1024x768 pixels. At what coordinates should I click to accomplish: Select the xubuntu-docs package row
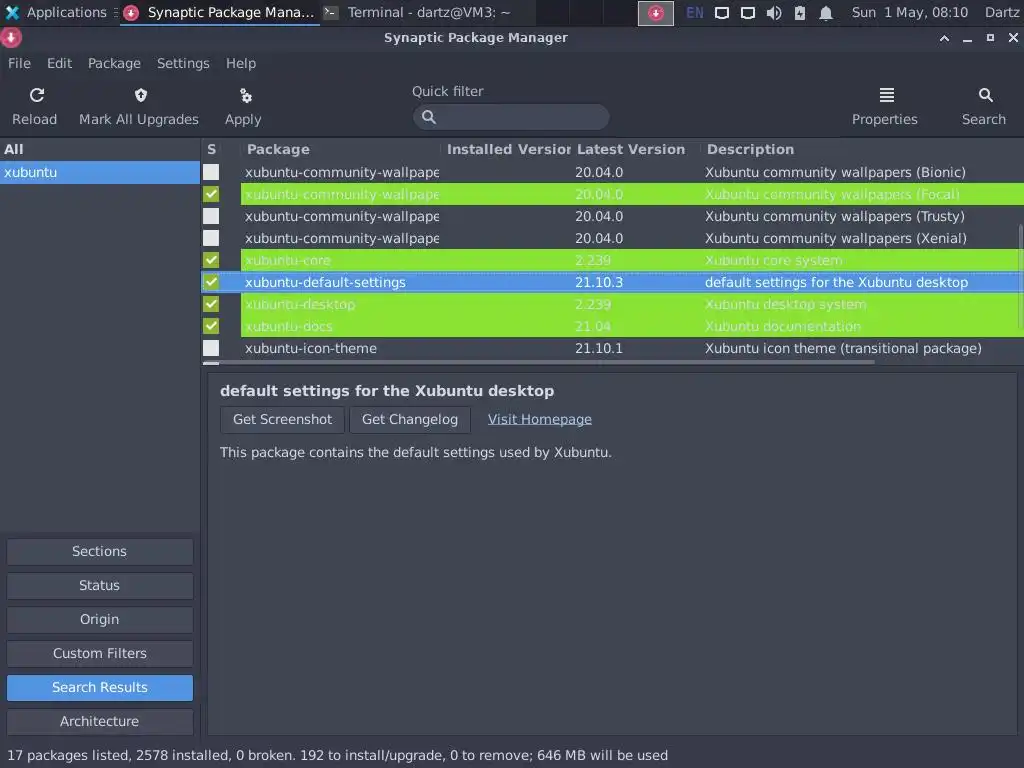613,326
